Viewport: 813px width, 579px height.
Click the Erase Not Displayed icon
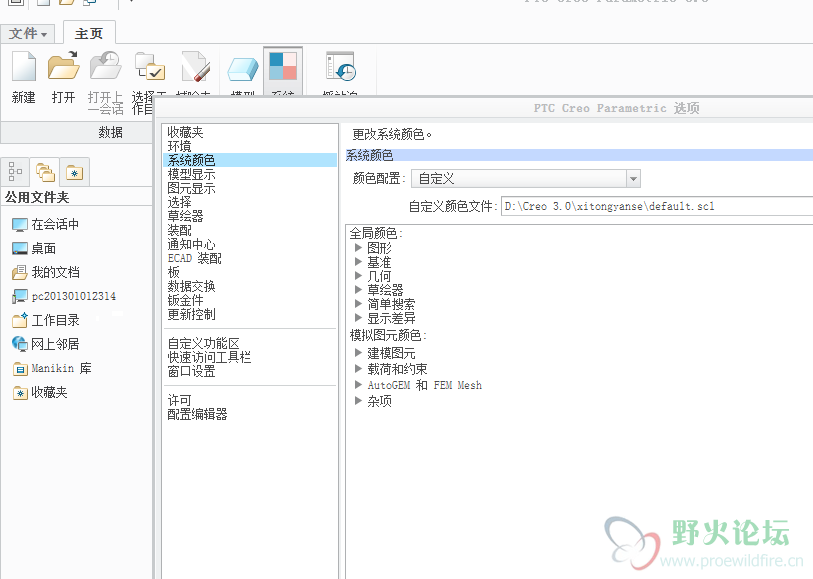tap(195, 66)
